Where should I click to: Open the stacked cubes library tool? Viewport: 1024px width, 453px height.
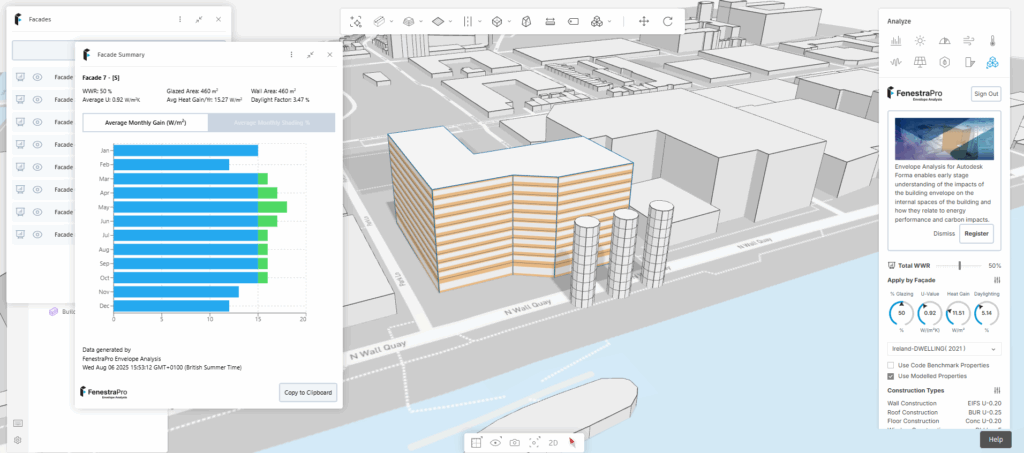[x=597, y=22]
